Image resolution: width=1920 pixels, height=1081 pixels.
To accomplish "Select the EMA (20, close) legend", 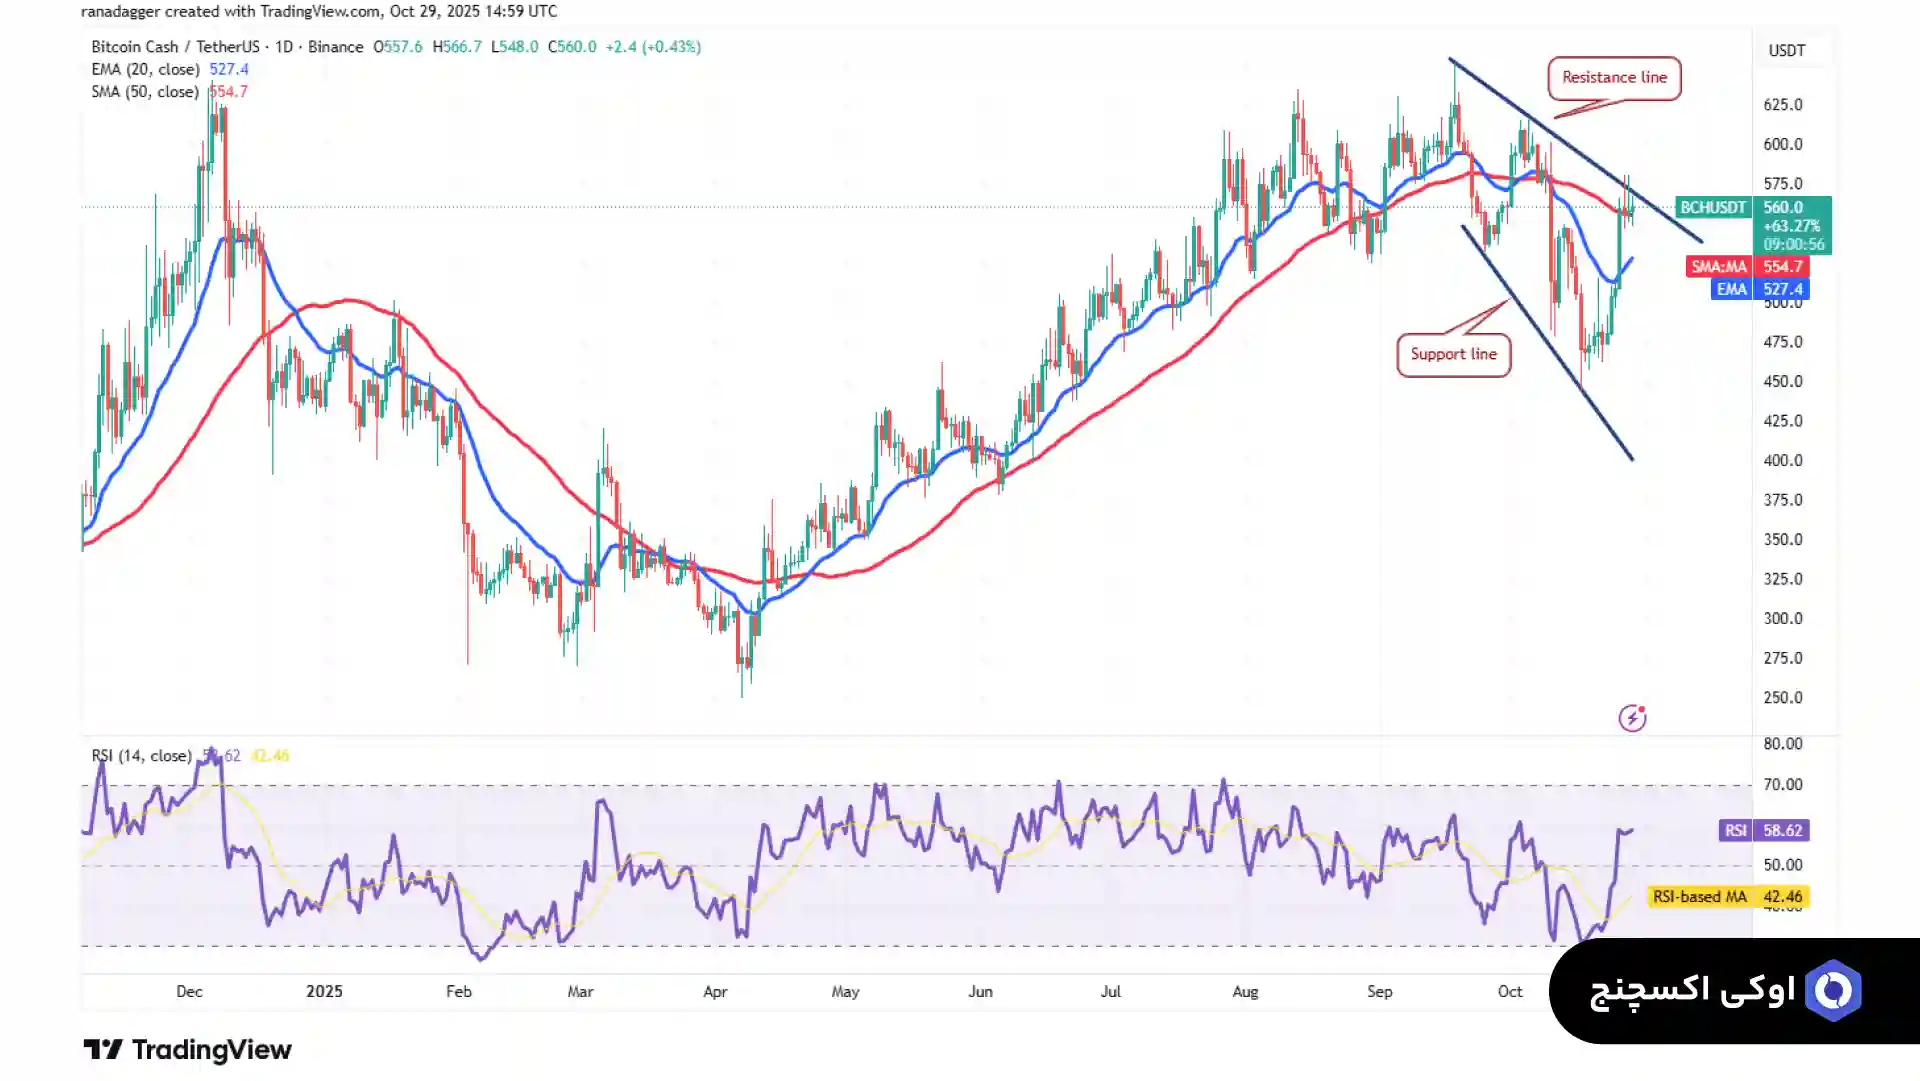I will 145,69.
